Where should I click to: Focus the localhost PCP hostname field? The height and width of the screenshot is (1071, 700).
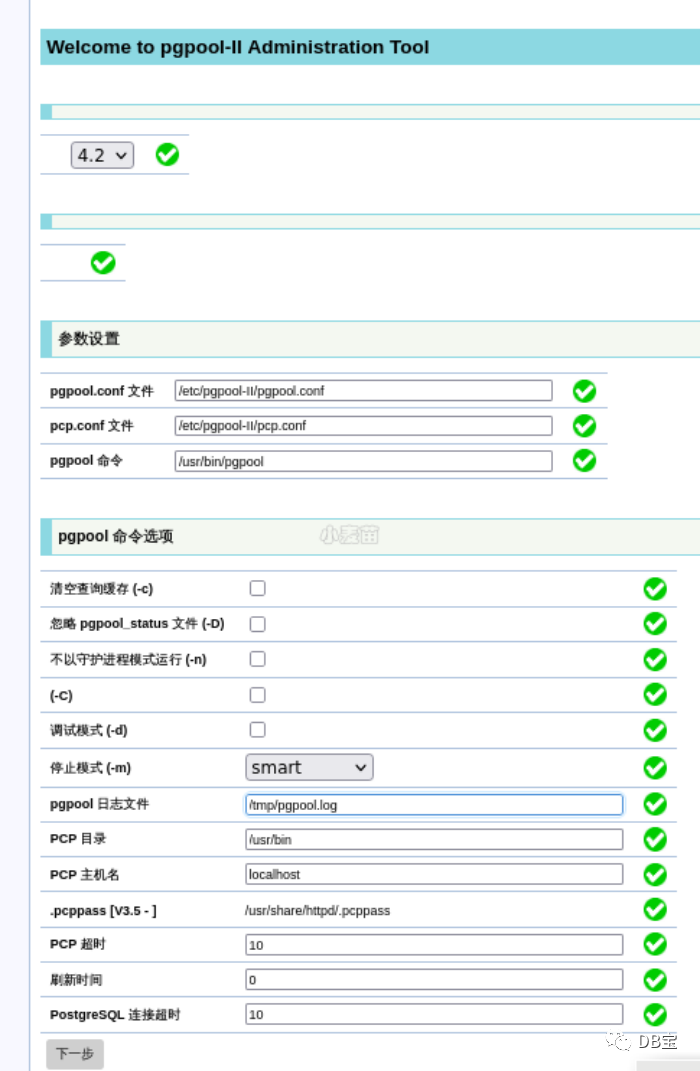[434, 874]
